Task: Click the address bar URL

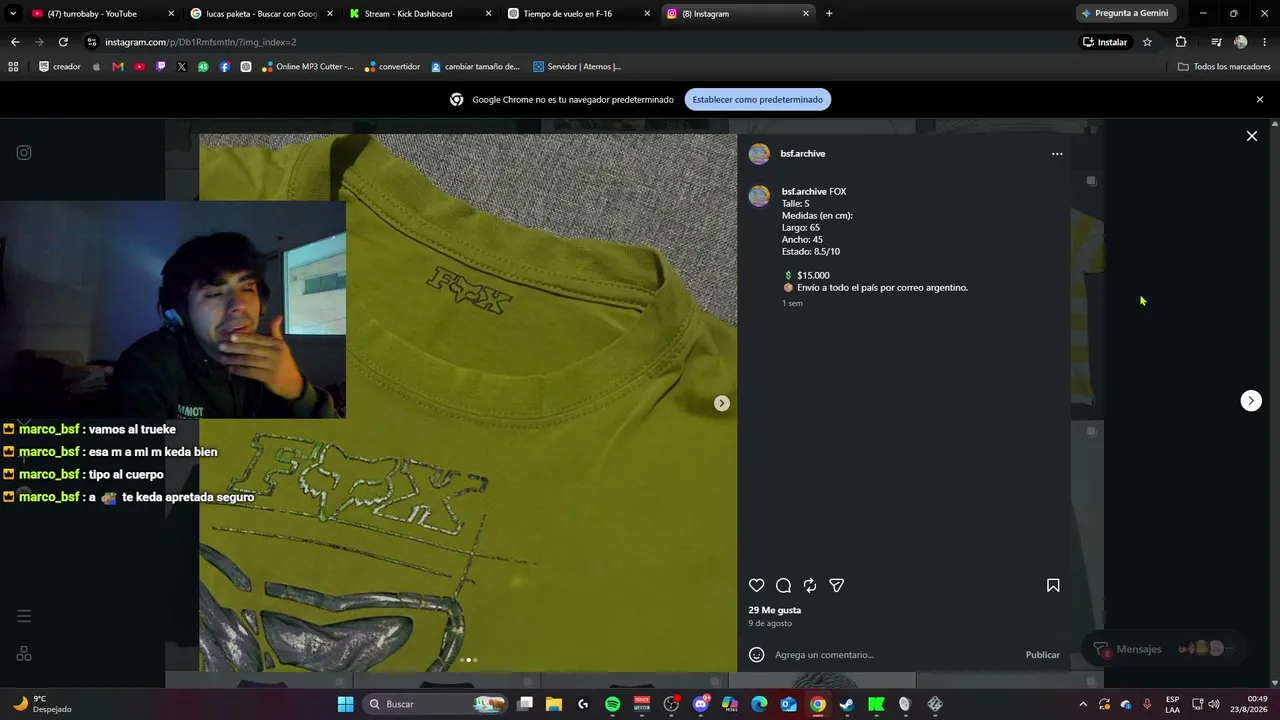Action: [201, 42]
